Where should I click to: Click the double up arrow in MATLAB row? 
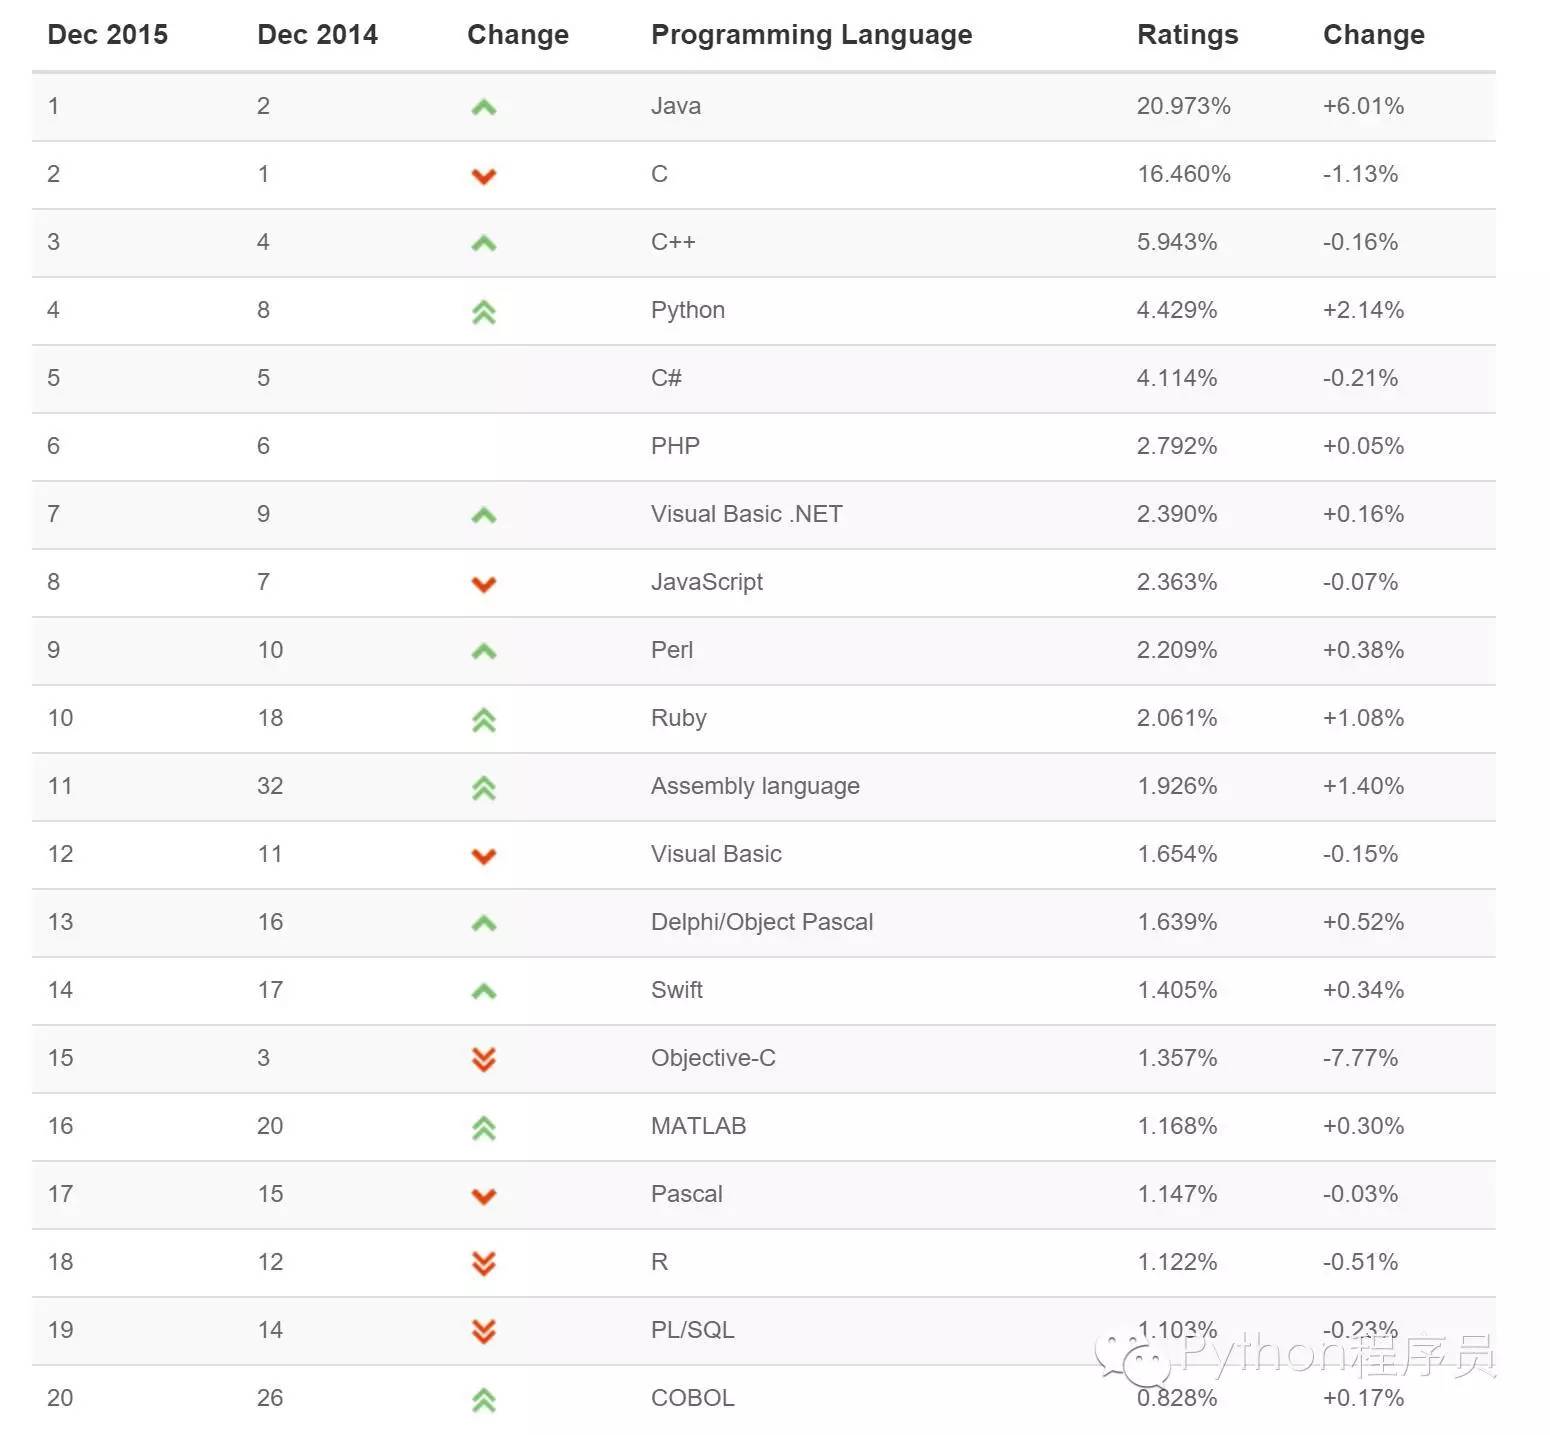[x=484, y=1128]
